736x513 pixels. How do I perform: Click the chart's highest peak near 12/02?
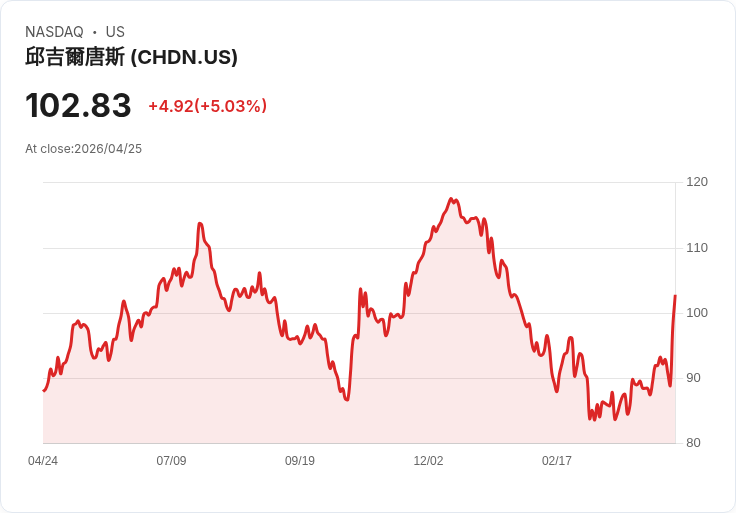[x=451, y=199]
